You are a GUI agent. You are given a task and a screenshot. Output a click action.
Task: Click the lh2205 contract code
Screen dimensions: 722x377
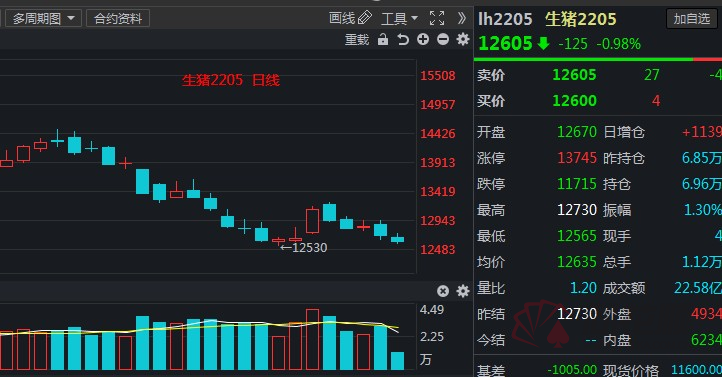point(505,19)
